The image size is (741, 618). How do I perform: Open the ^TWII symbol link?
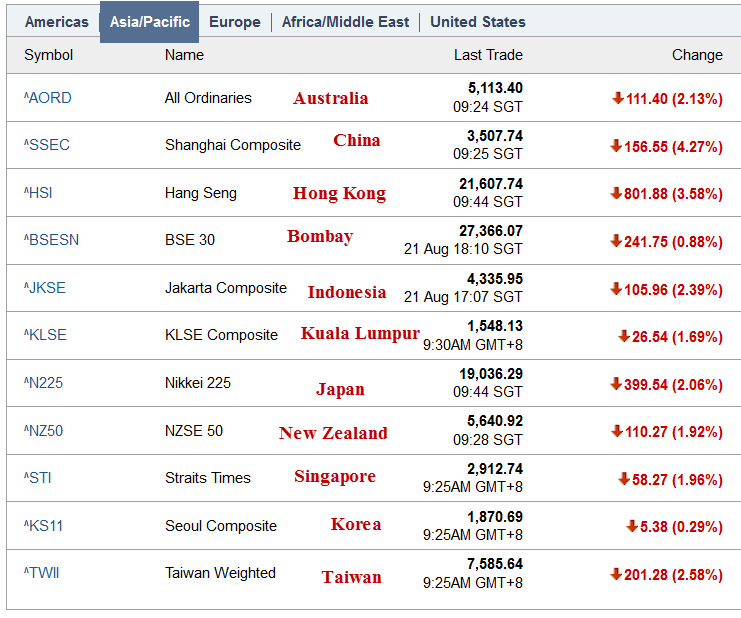click(43, 573)
